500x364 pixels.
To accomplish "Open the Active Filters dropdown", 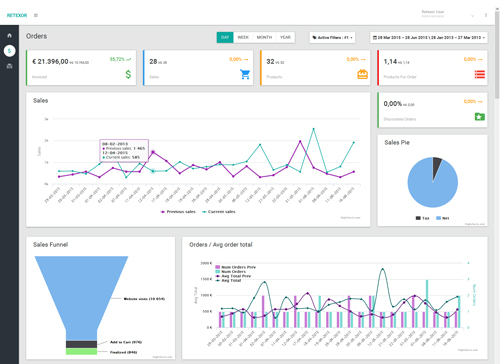I will tap(332, 38).
